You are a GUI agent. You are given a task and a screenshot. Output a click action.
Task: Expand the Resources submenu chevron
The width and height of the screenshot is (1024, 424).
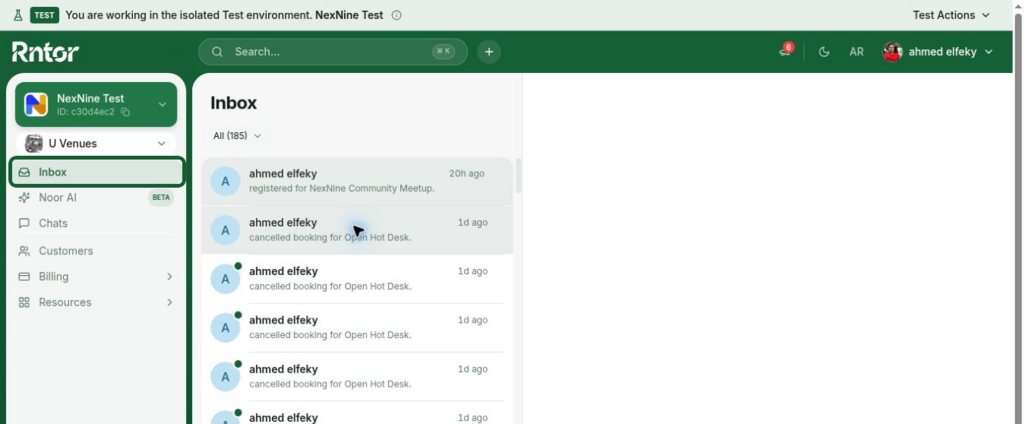tap(169, 302)
